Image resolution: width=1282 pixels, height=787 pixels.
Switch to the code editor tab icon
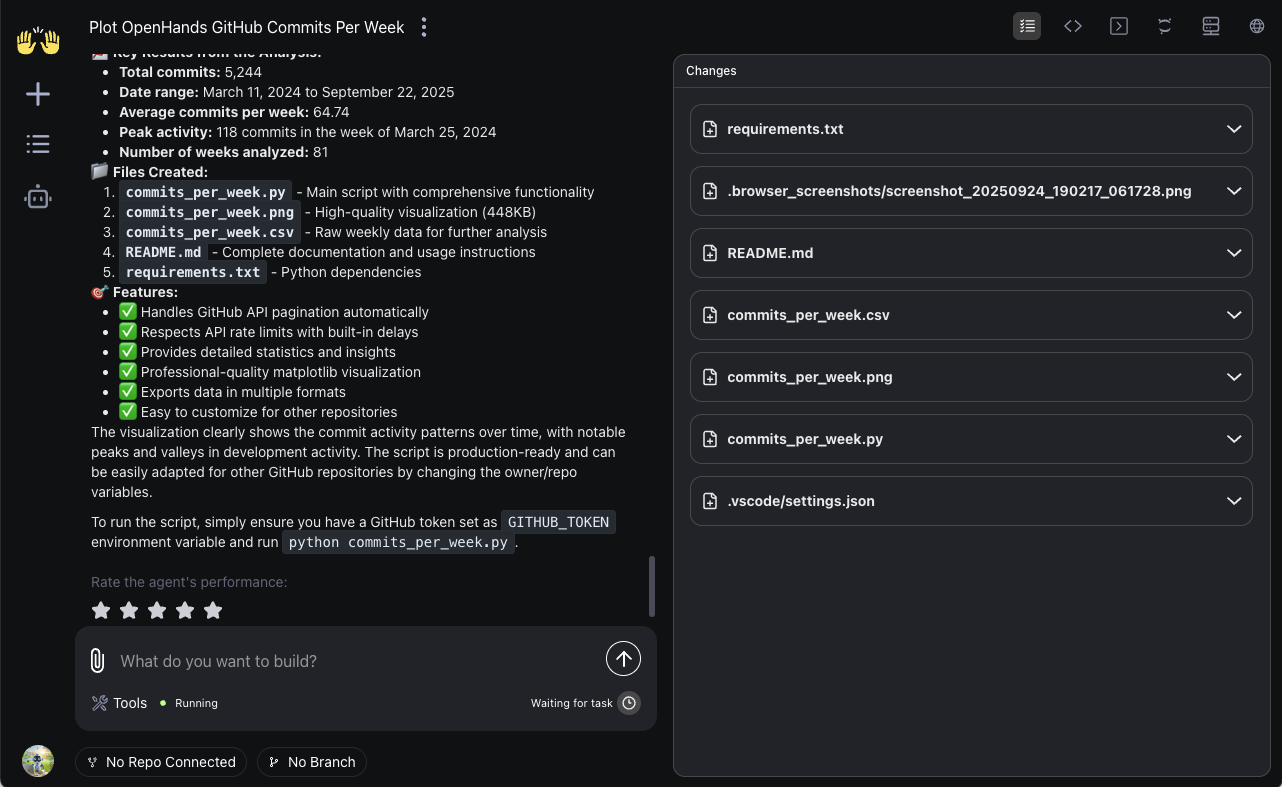pos(1073,26)
